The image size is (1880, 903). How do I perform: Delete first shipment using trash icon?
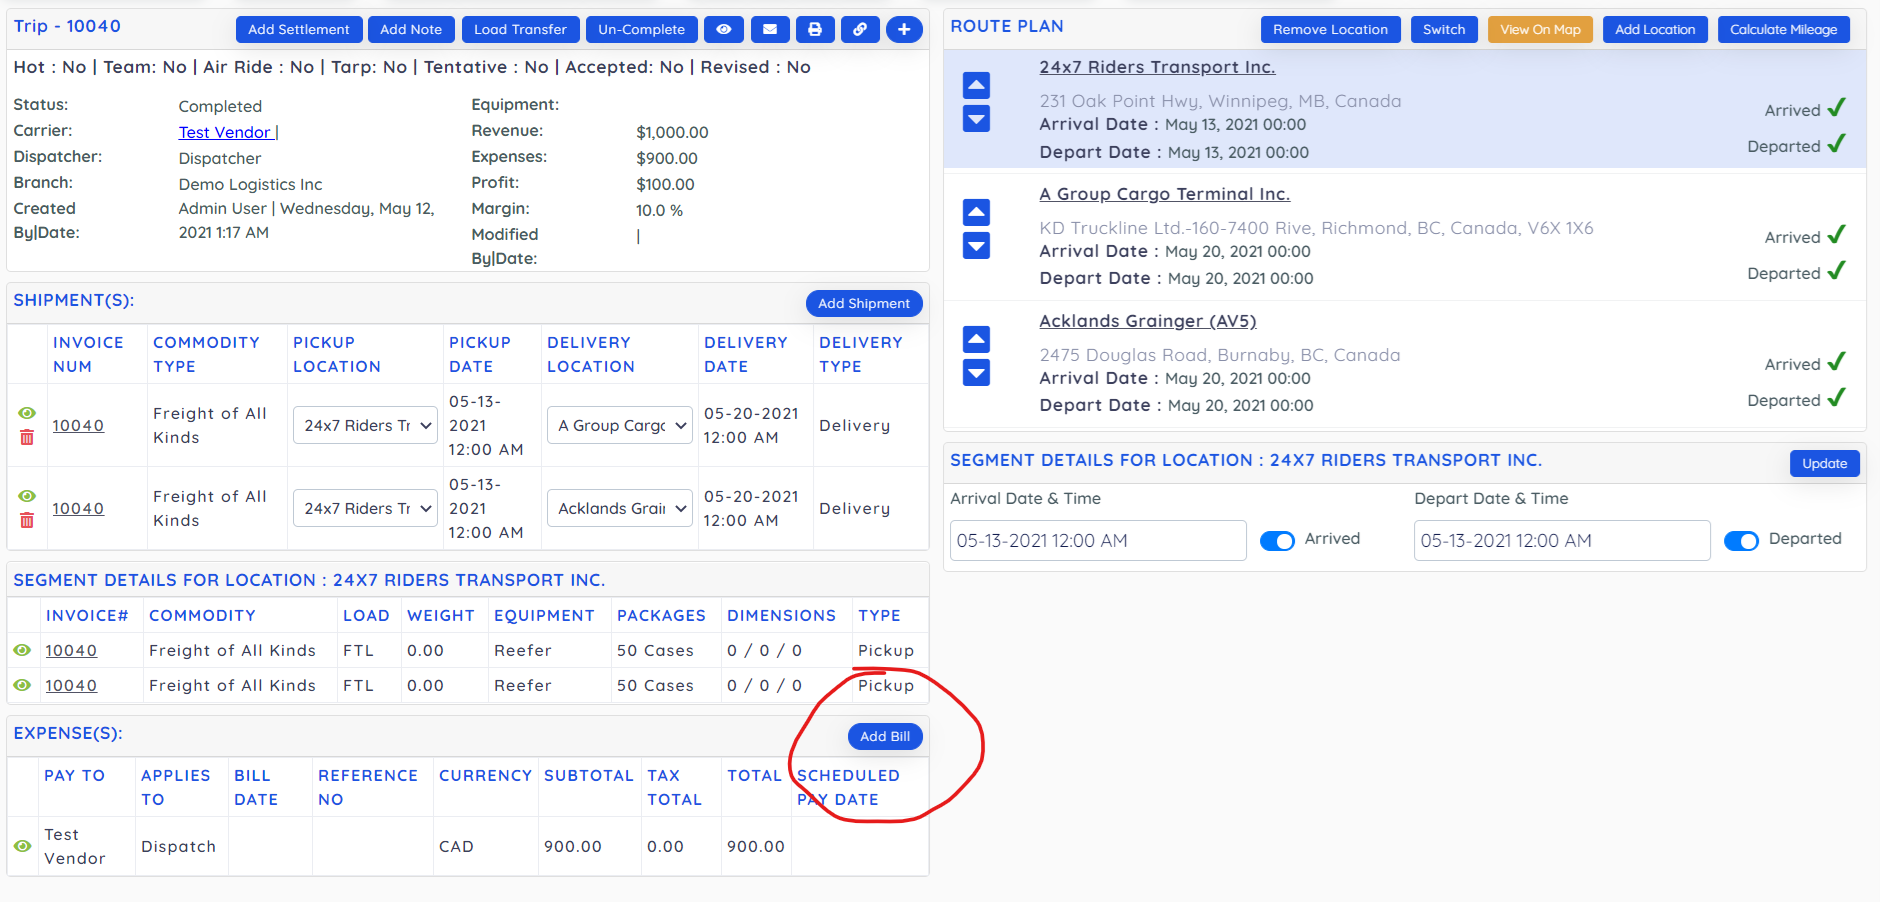coord(27,438)
